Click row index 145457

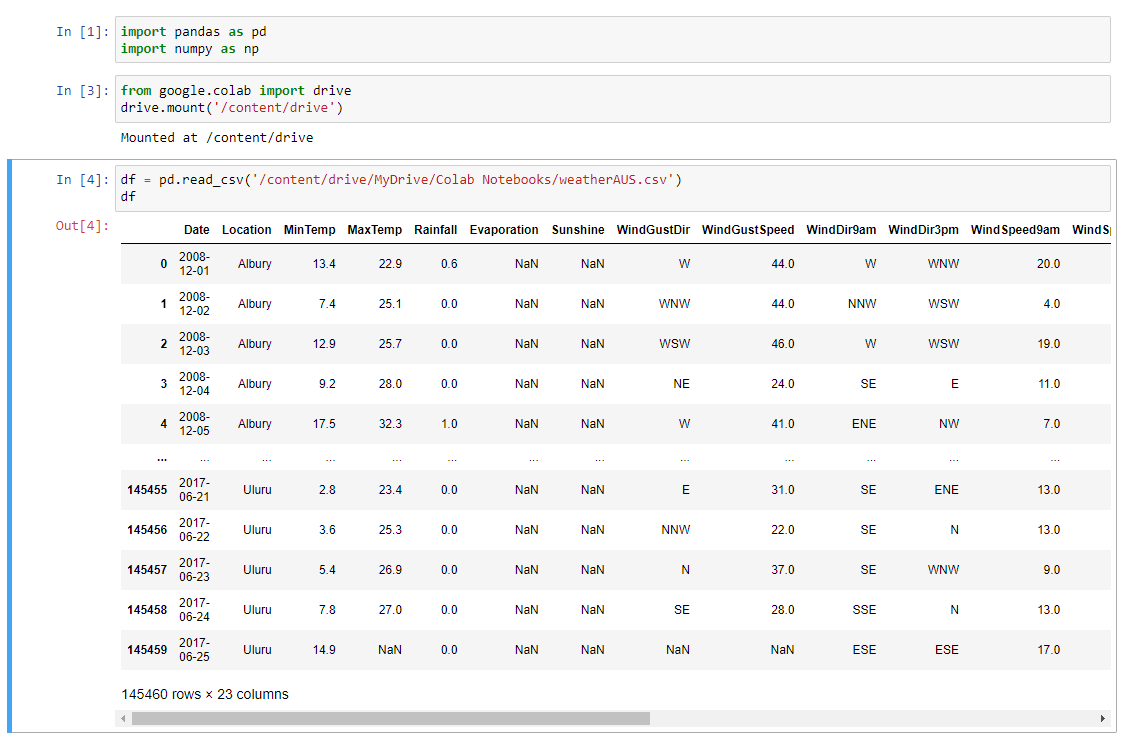[147, 570]
